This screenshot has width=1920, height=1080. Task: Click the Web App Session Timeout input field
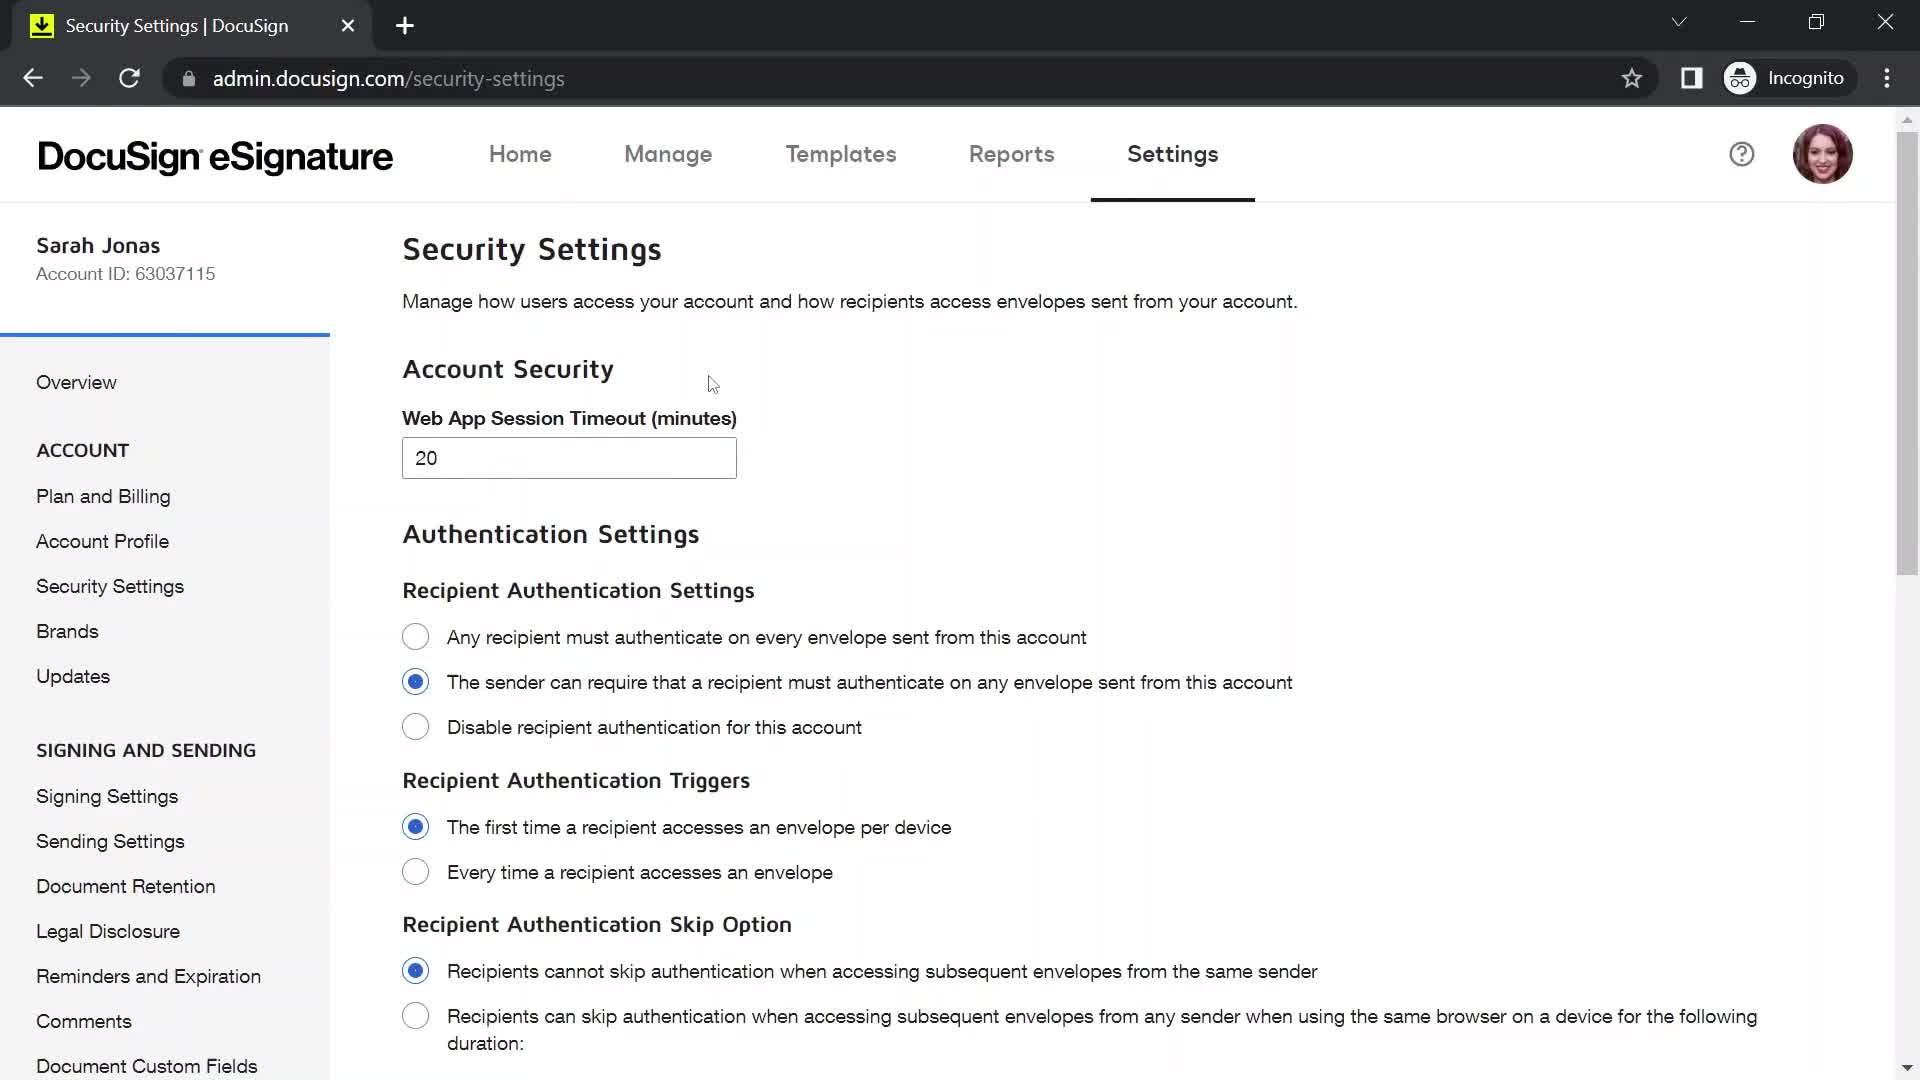(570, 459)
